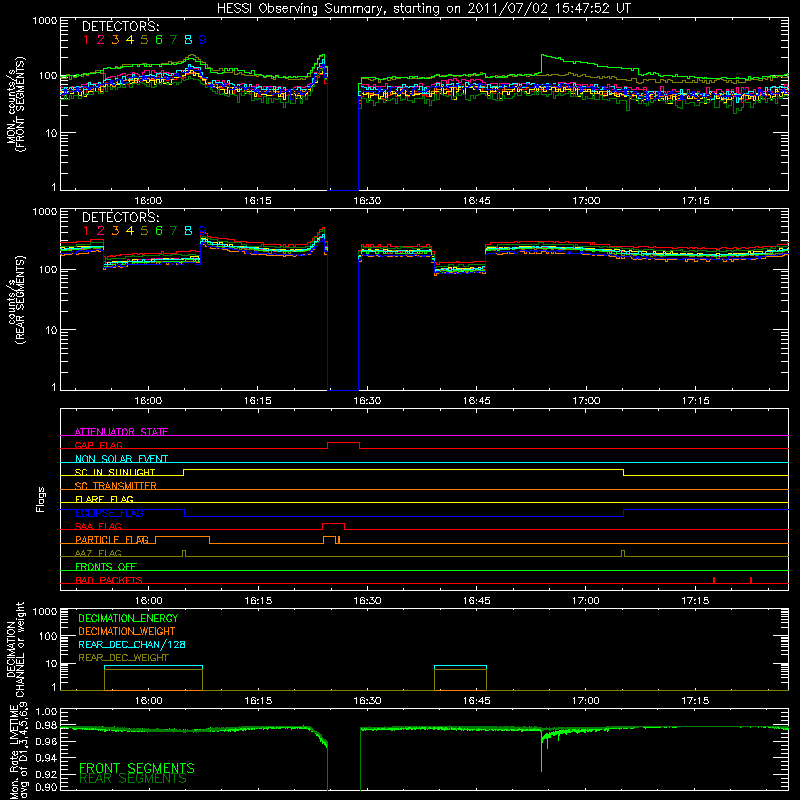Click magenta detector 2 in rear segments legend

[101, 231]
